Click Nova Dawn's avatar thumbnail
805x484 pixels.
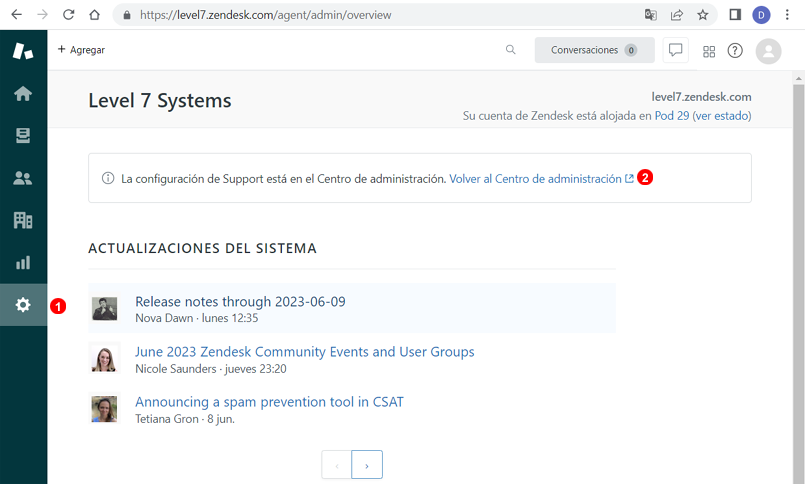tap(105, 308)
